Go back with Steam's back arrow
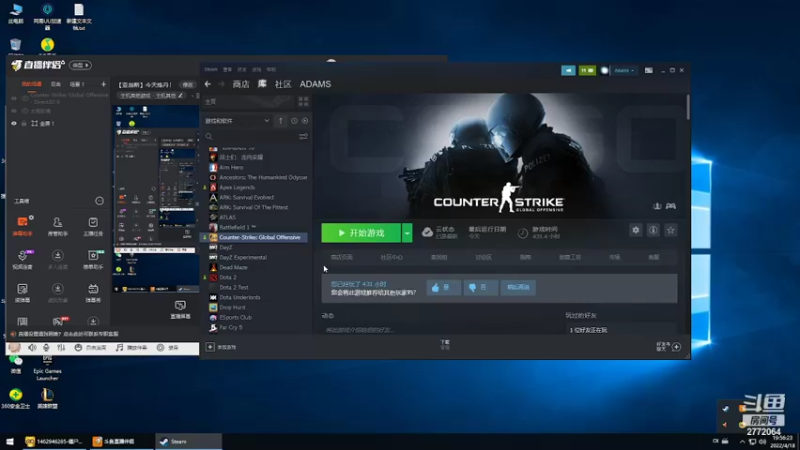Screen dimensions: 800x450 208,84
